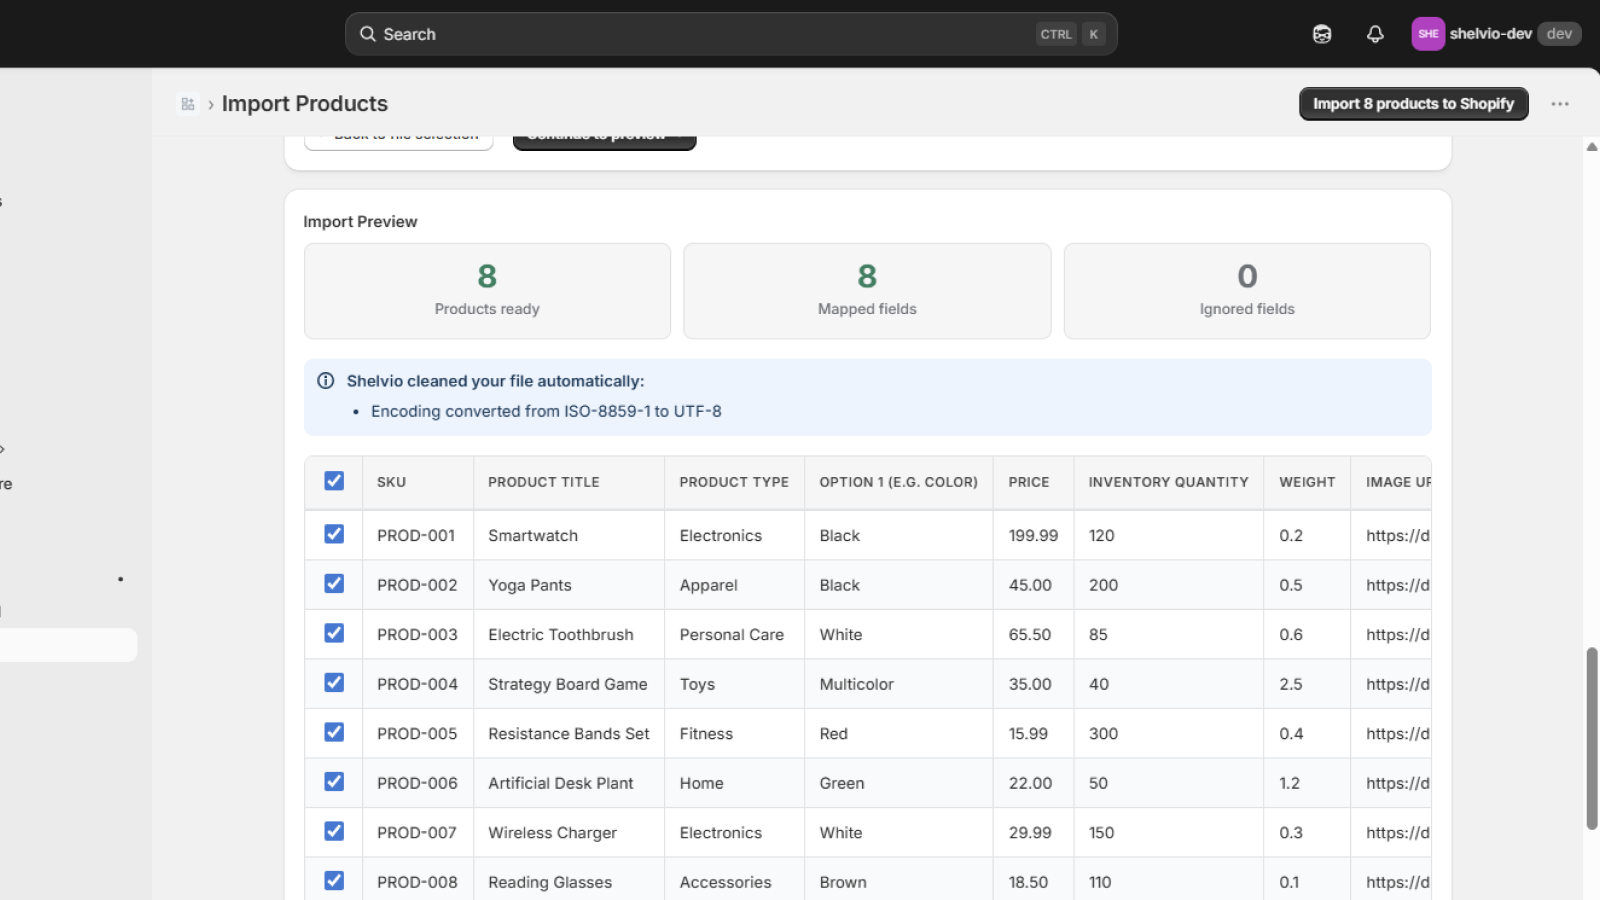Toggle the select-all checkbox in the table header
Image resolution: width=1600 pixels, height=900 pixels.
point(334,481)
